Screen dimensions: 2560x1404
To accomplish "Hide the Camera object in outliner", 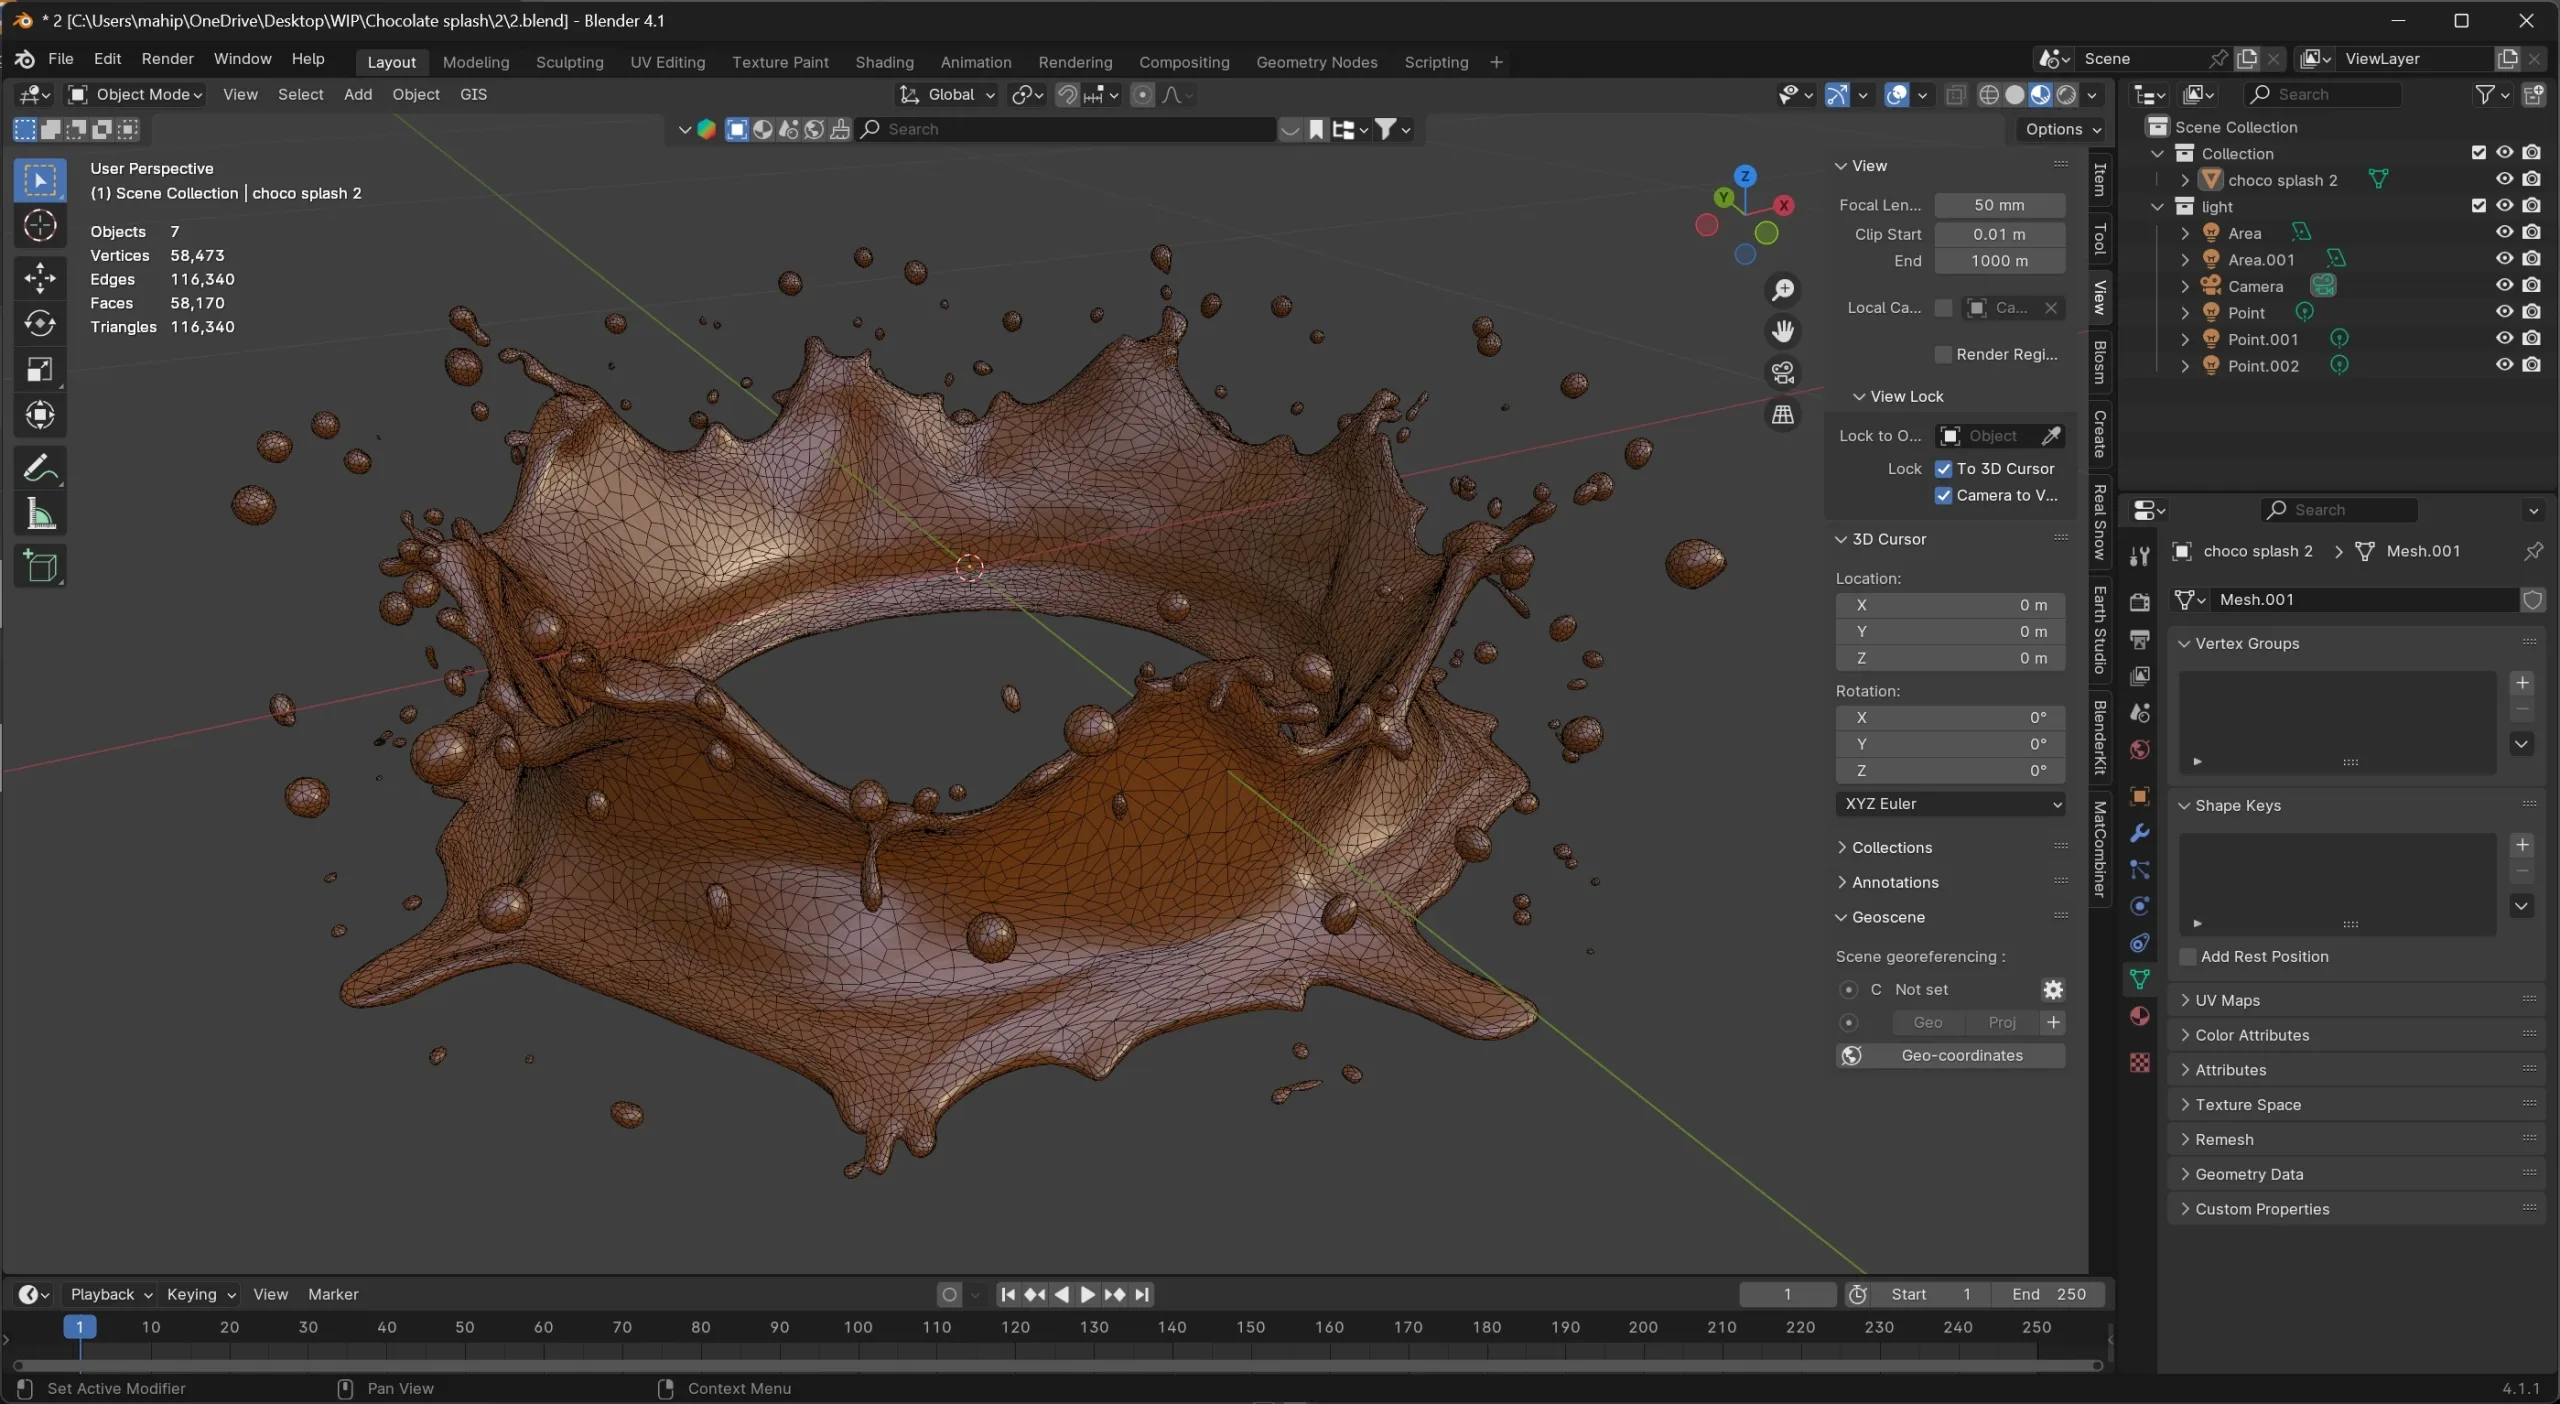I will [2504, 285].
